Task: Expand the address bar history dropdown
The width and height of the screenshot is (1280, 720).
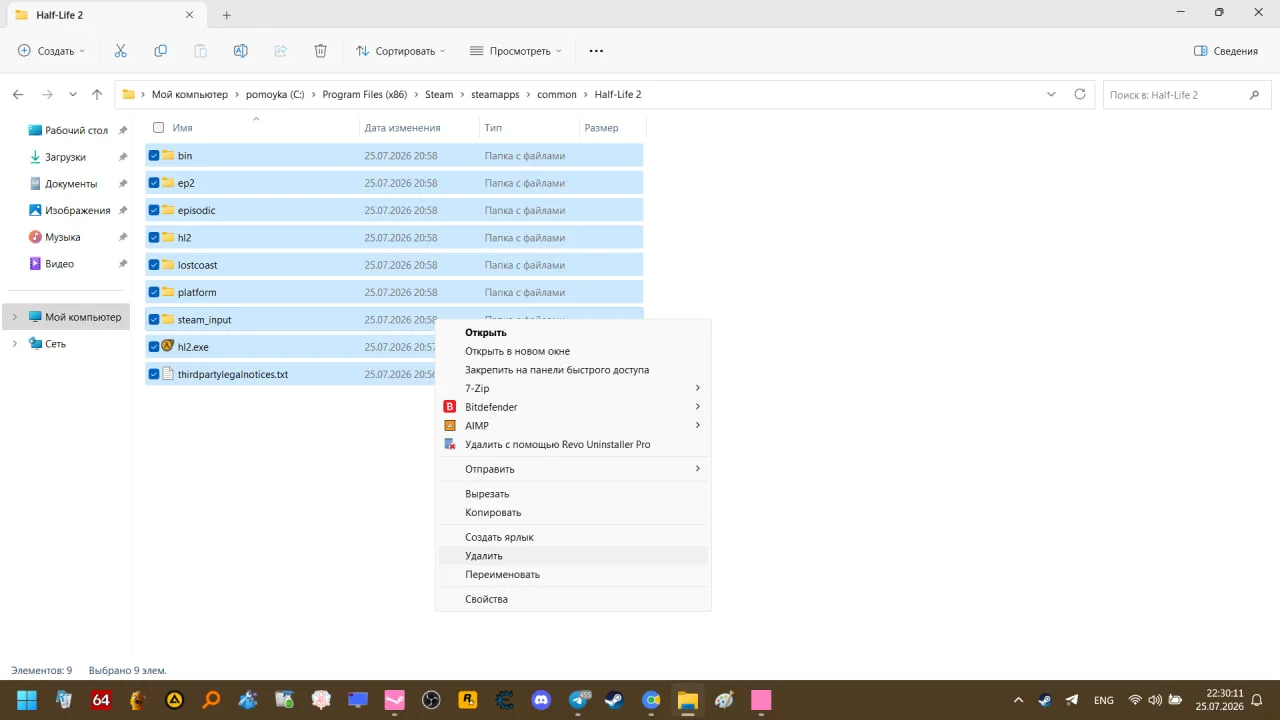Action: [x=1051, y=94]
